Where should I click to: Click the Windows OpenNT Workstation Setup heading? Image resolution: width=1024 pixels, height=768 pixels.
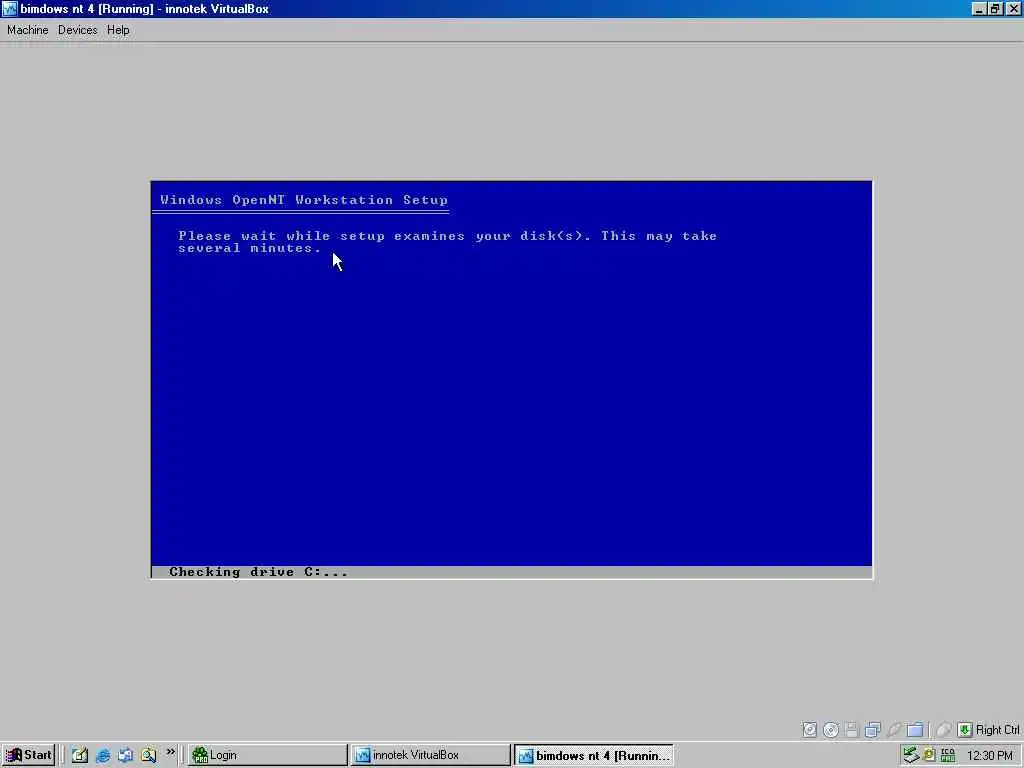click(x=304, y=200)
